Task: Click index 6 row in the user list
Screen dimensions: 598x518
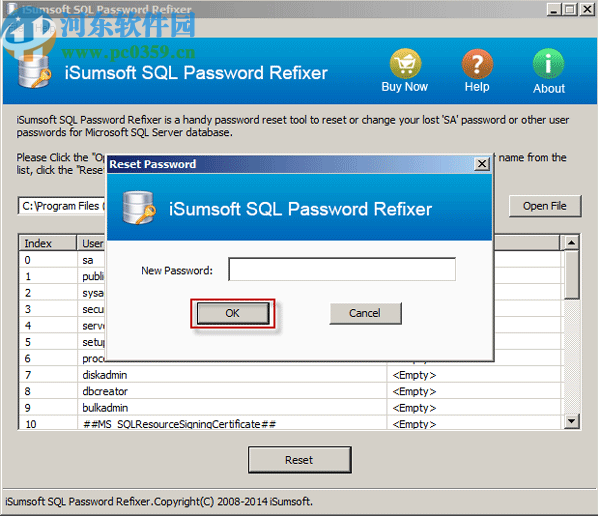Action: (63, 359)
